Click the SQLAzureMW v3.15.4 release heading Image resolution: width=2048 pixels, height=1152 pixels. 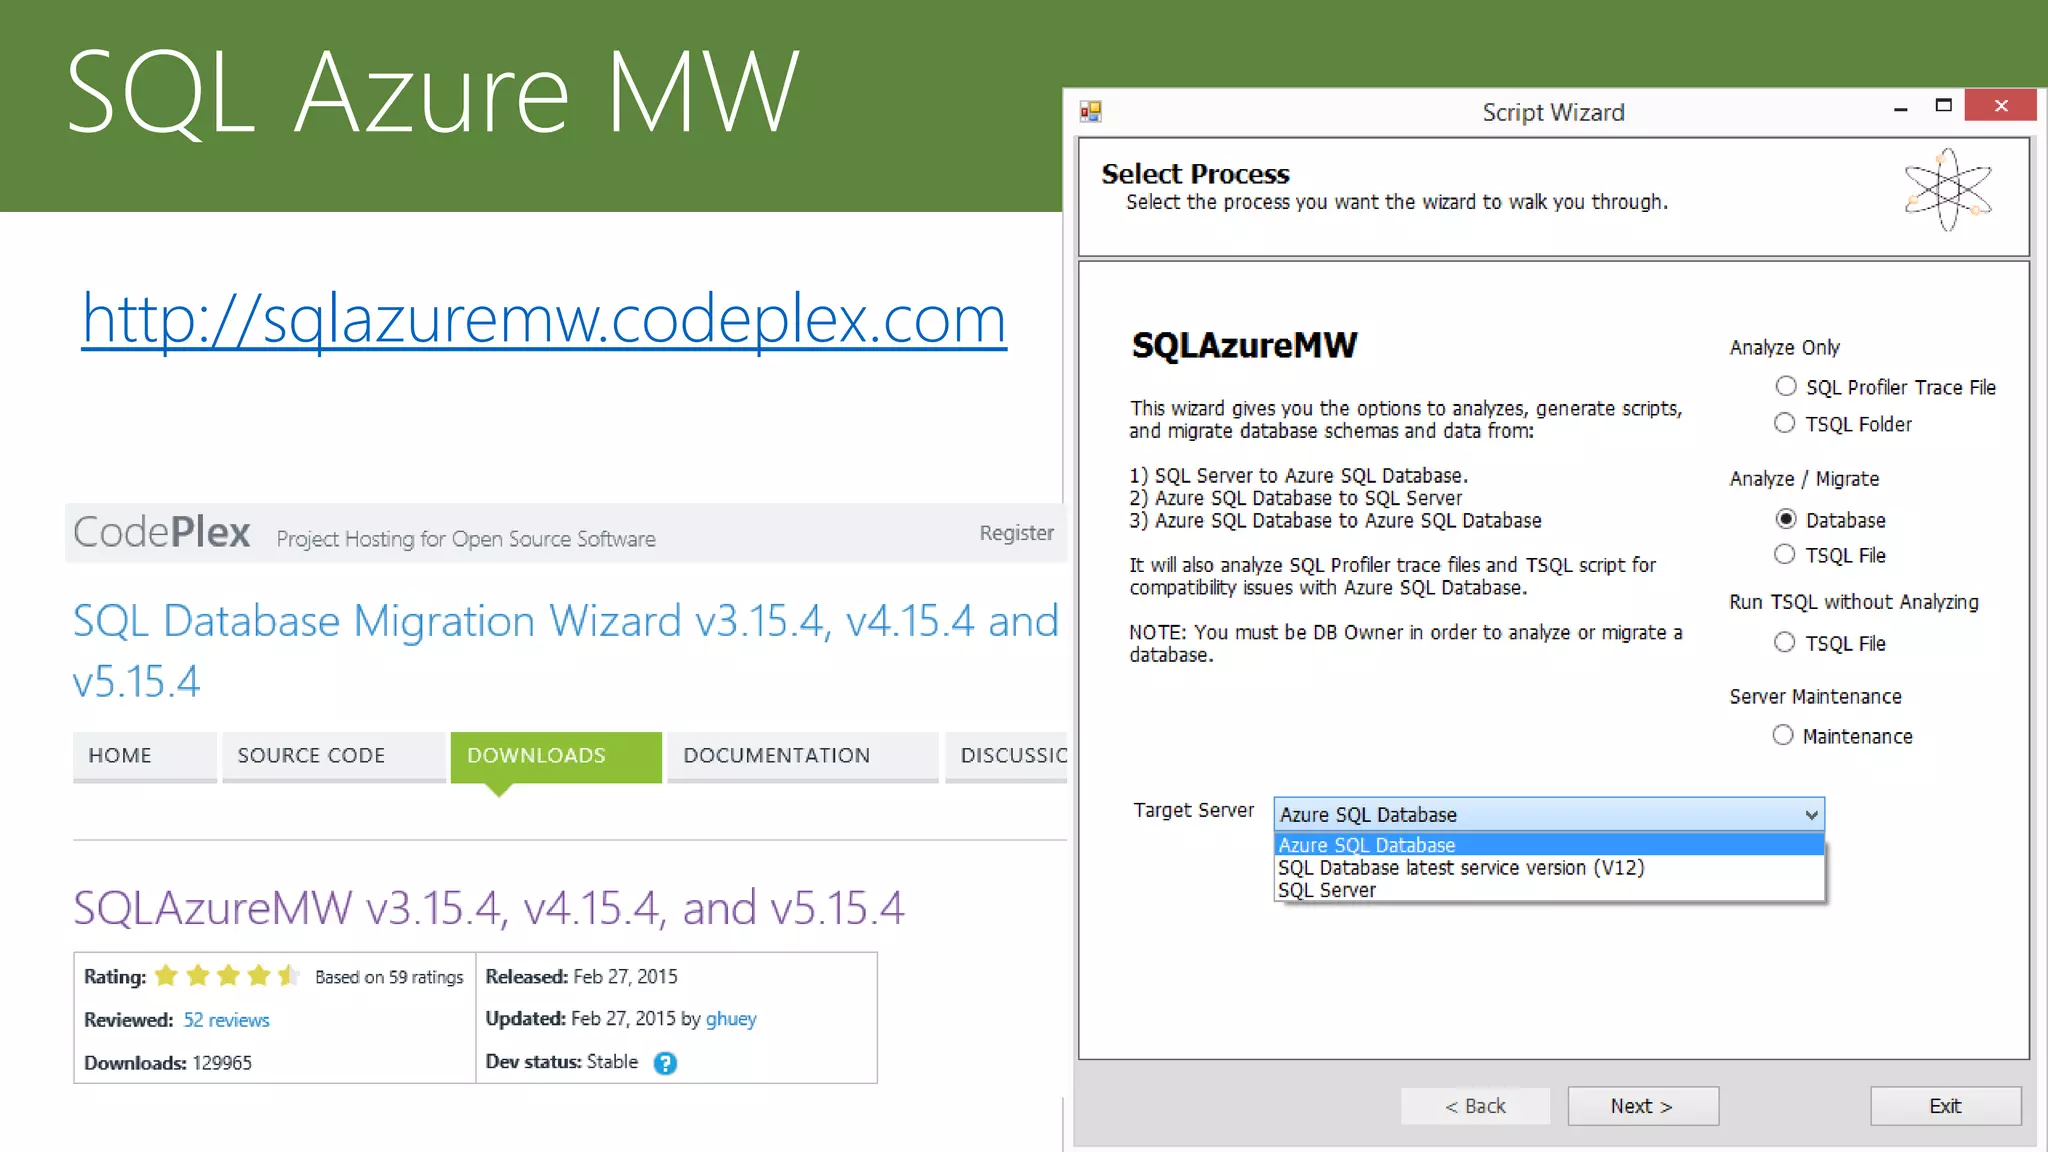coord(489,908)
